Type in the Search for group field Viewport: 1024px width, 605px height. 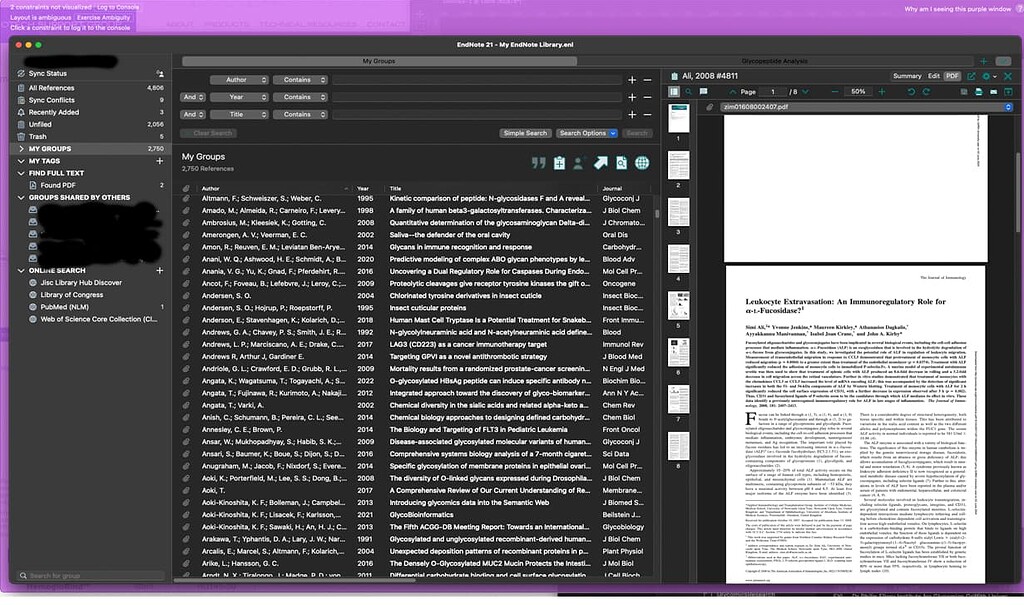click(x=90, y=576)
